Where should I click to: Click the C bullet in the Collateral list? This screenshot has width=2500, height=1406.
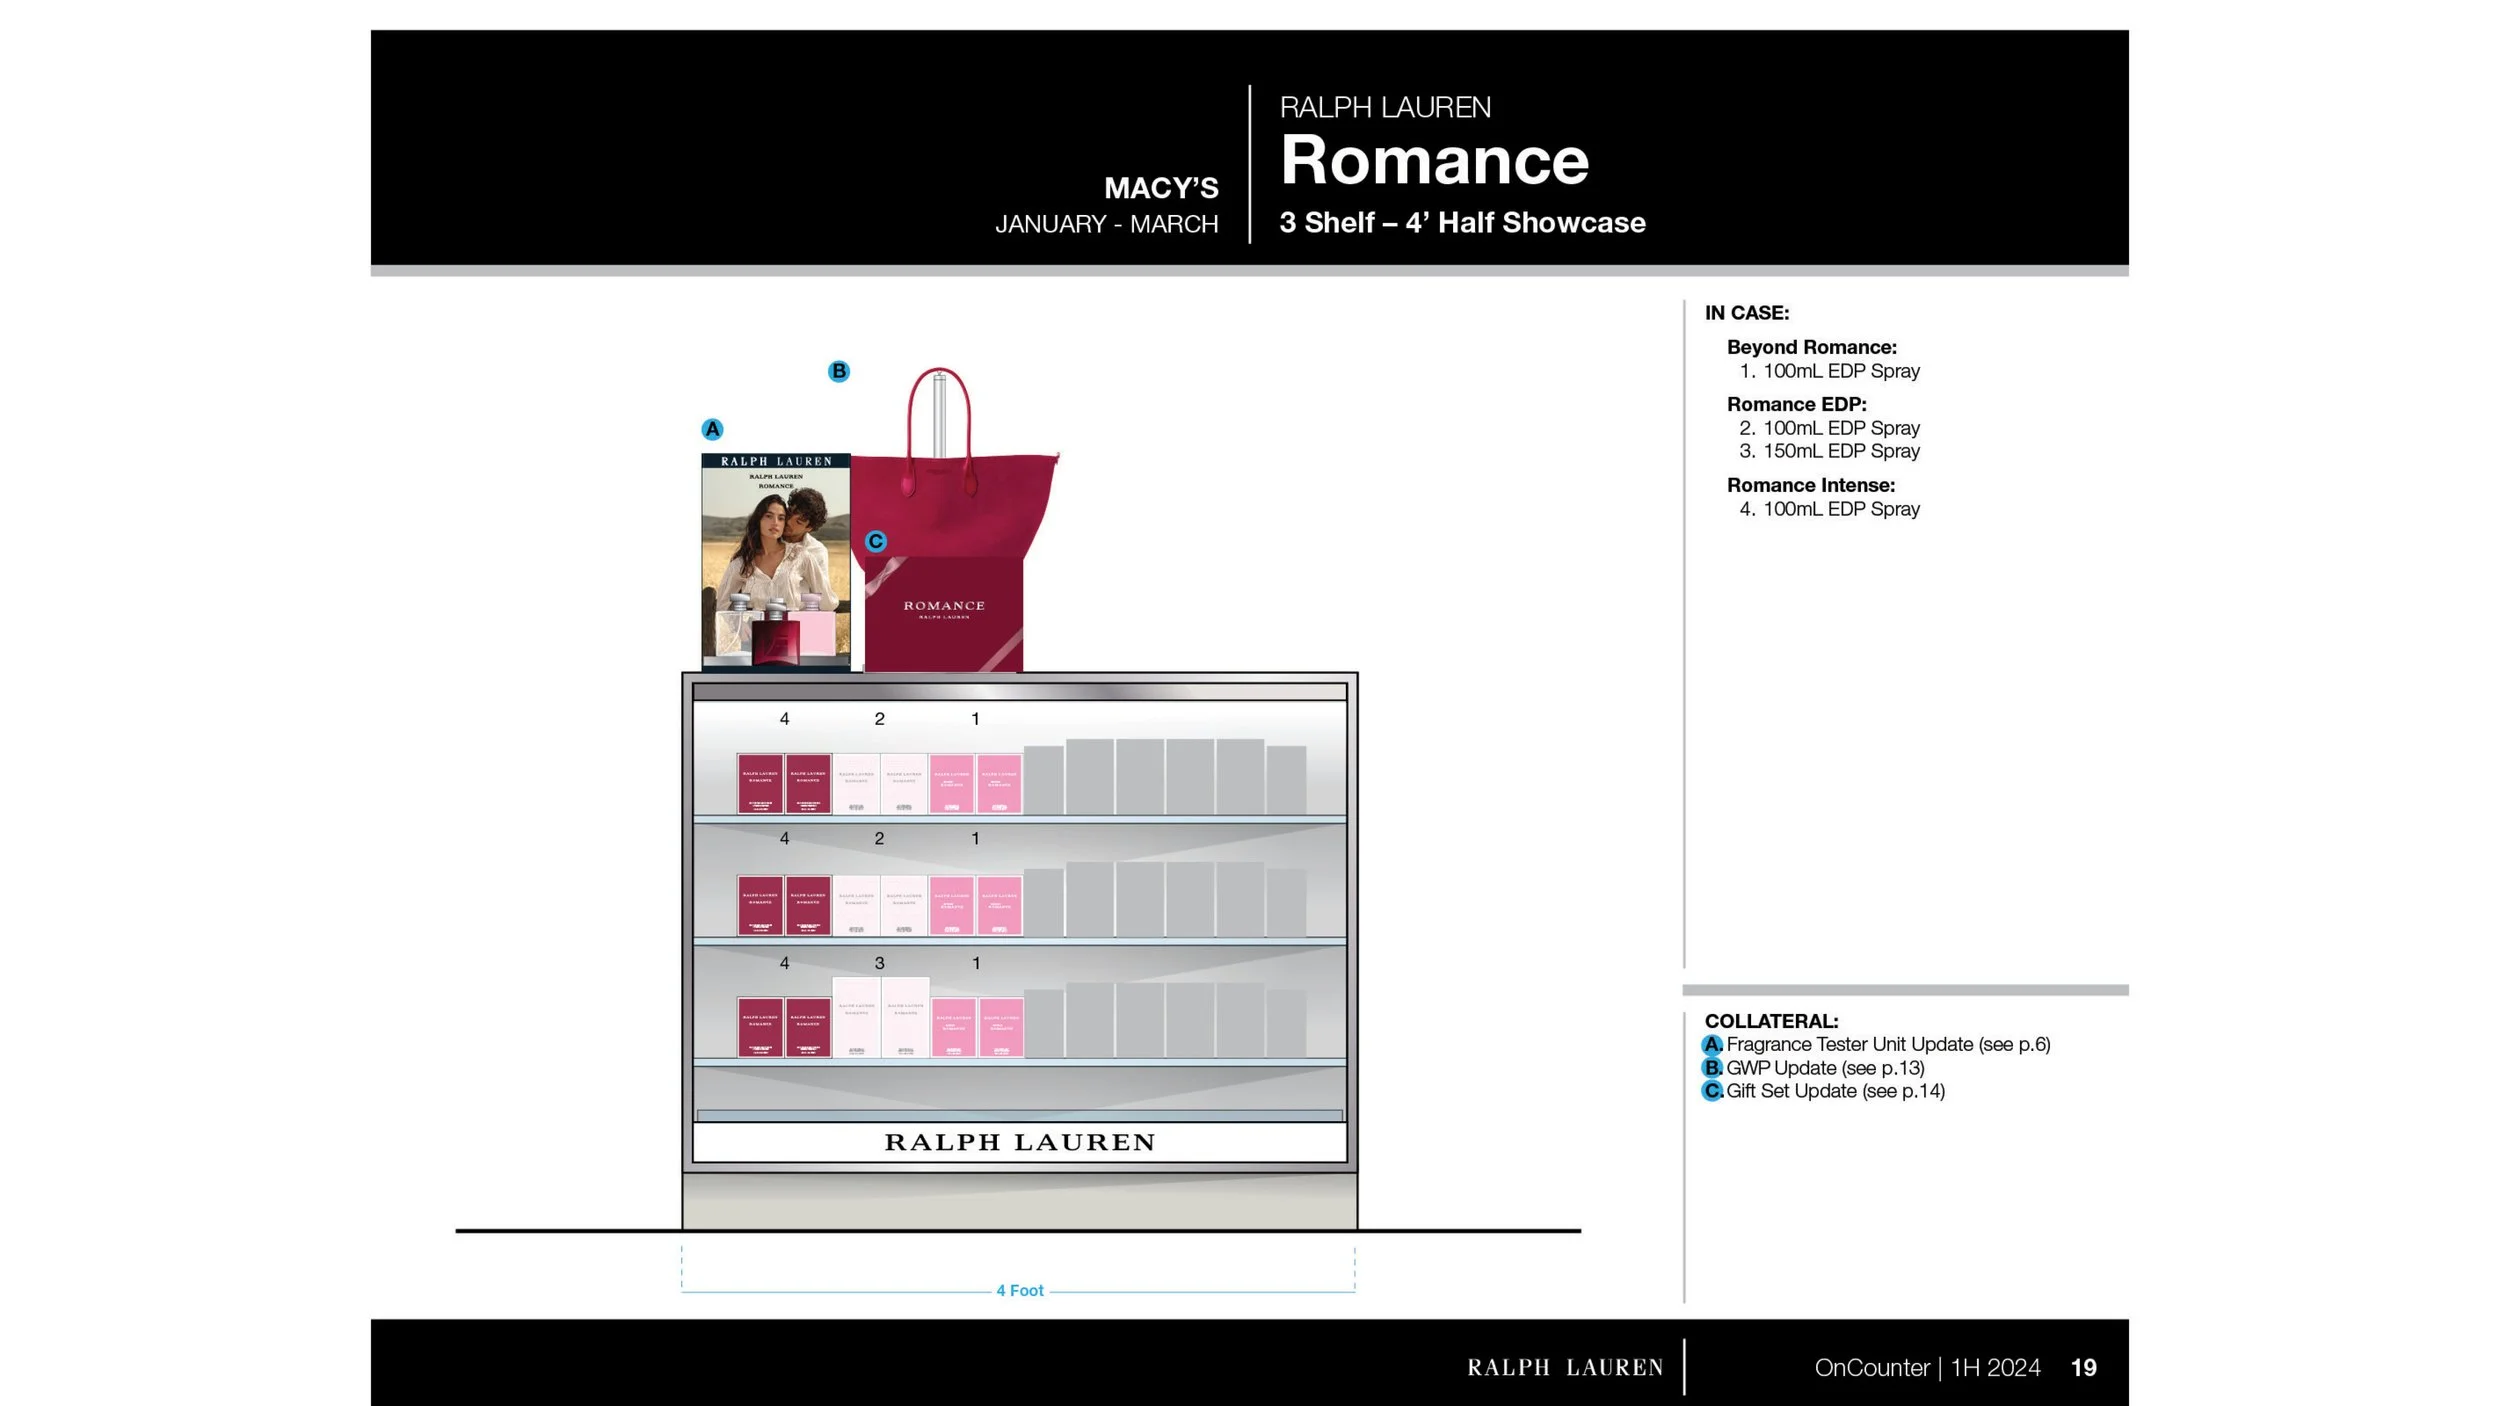[1712, 1091]
